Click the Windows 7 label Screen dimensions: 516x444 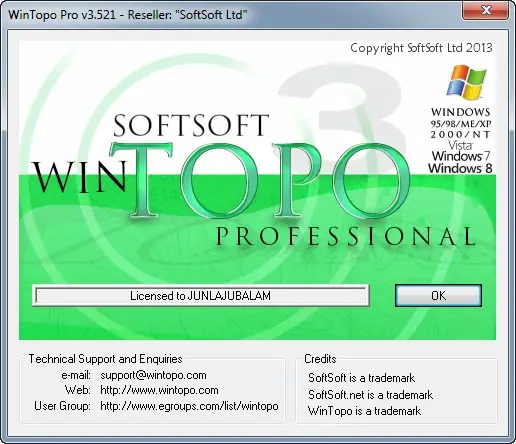click(x=461, y=156)
